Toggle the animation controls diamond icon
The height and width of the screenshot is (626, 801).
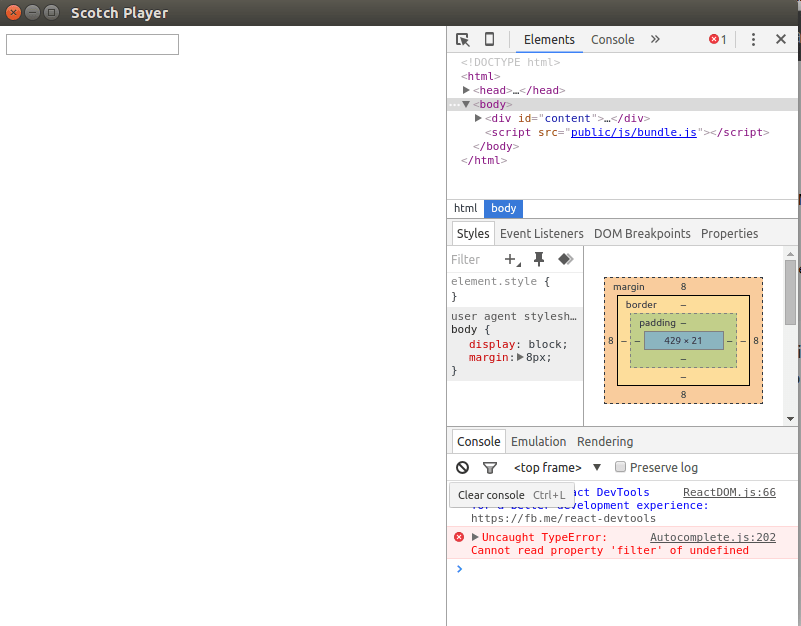(x=566, y=259)
